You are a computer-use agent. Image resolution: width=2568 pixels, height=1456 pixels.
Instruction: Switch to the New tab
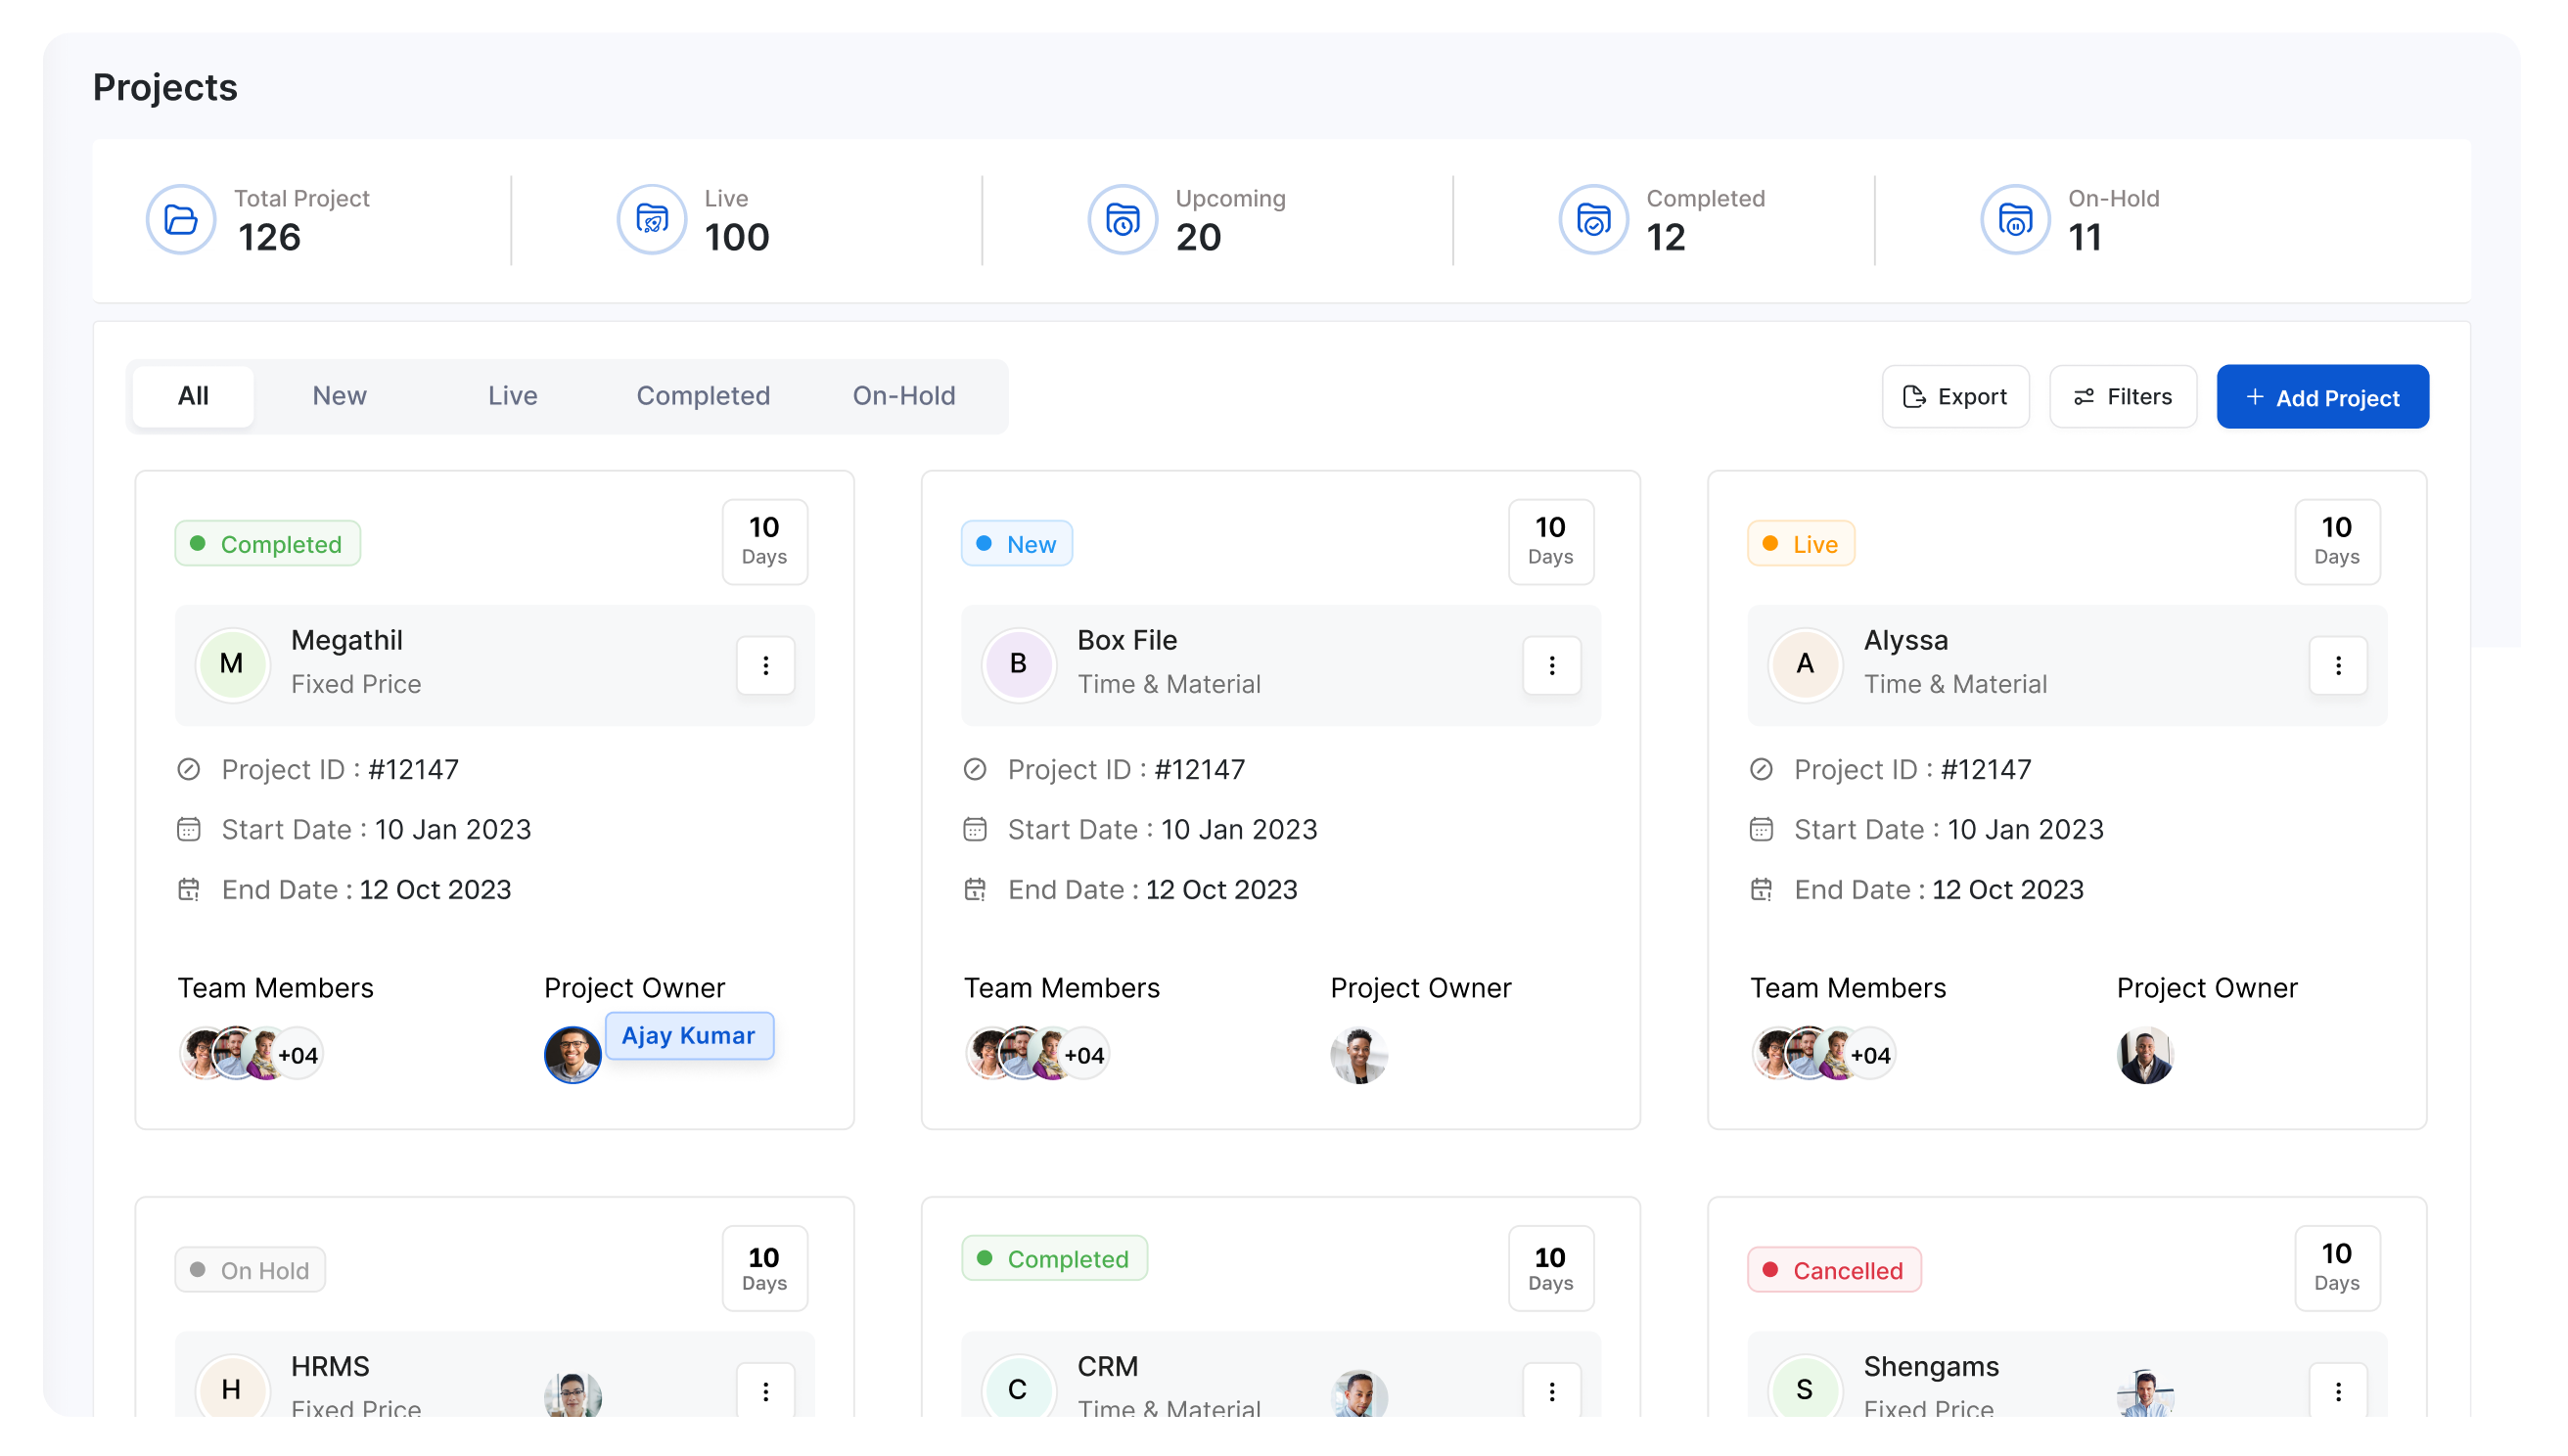[x=339, y=396]
